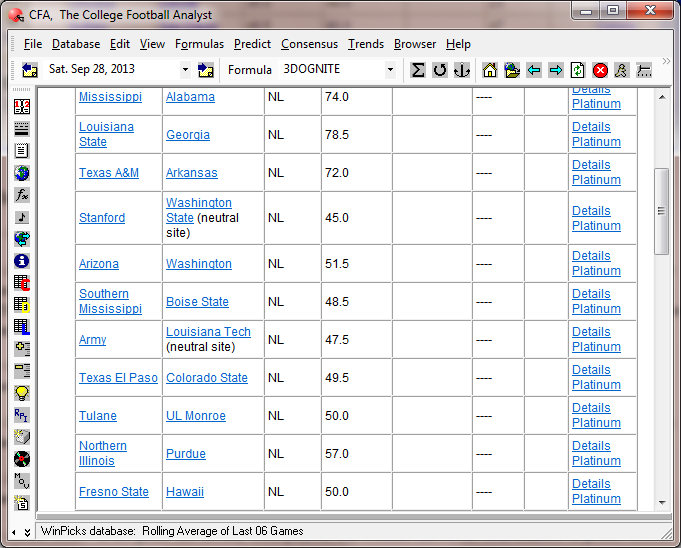681x548 pixels.
Task: Open the Formula dropdown showing 3DOGNITE
Action: 390,69
